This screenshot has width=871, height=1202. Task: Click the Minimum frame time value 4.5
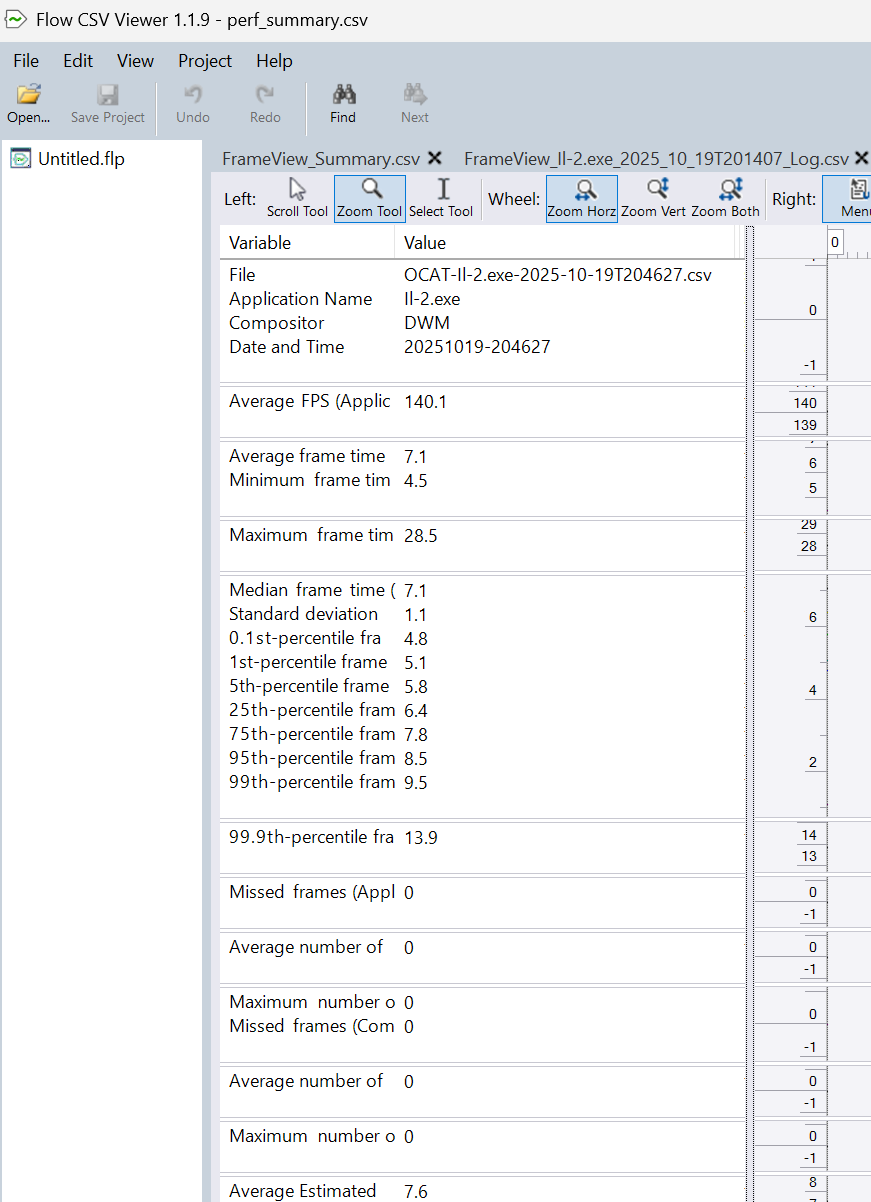[416, 480]
